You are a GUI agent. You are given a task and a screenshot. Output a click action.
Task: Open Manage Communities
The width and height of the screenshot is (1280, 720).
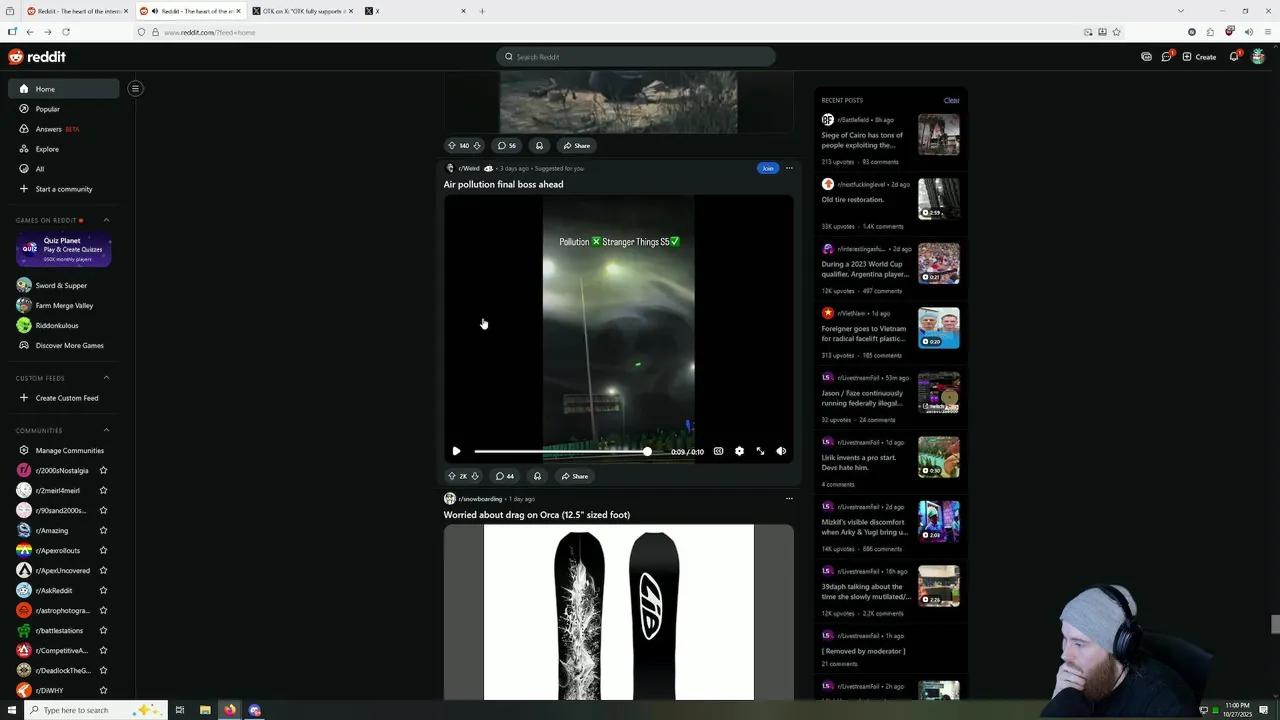64,450
